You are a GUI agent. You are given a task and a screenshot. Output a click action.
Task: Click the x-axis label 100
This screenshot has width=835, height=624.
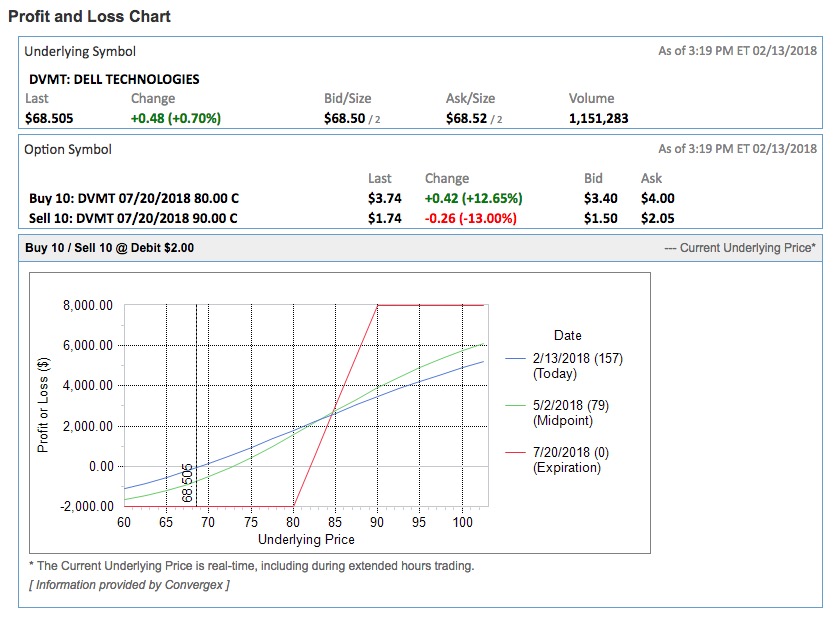point(462,522)
